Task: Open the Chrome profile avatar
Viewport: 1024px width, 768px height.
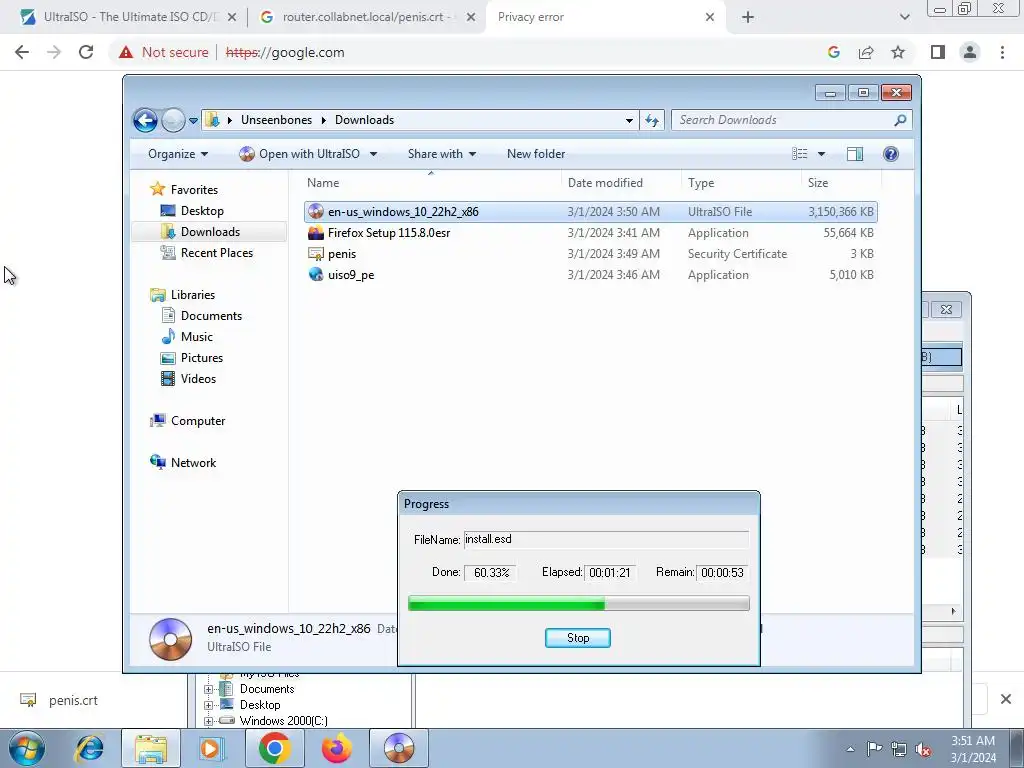Action: [x=970, y=52]
